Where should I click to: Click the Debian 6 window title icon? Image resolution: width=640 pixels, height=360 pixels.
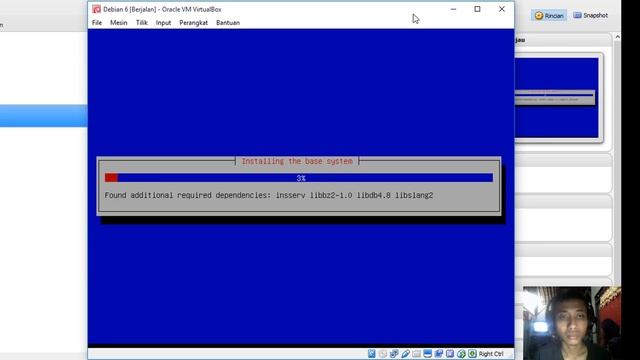(x=96, y=9)
